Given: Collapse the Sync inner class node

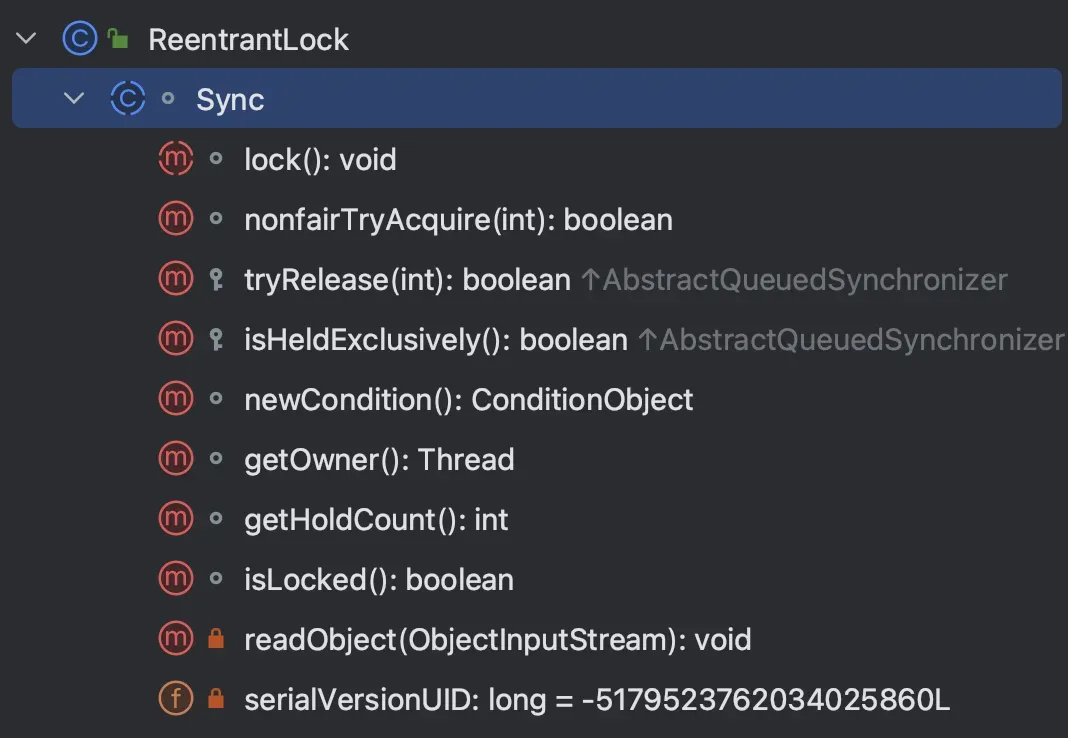Looking at the screenshot, I should point(74,99).
